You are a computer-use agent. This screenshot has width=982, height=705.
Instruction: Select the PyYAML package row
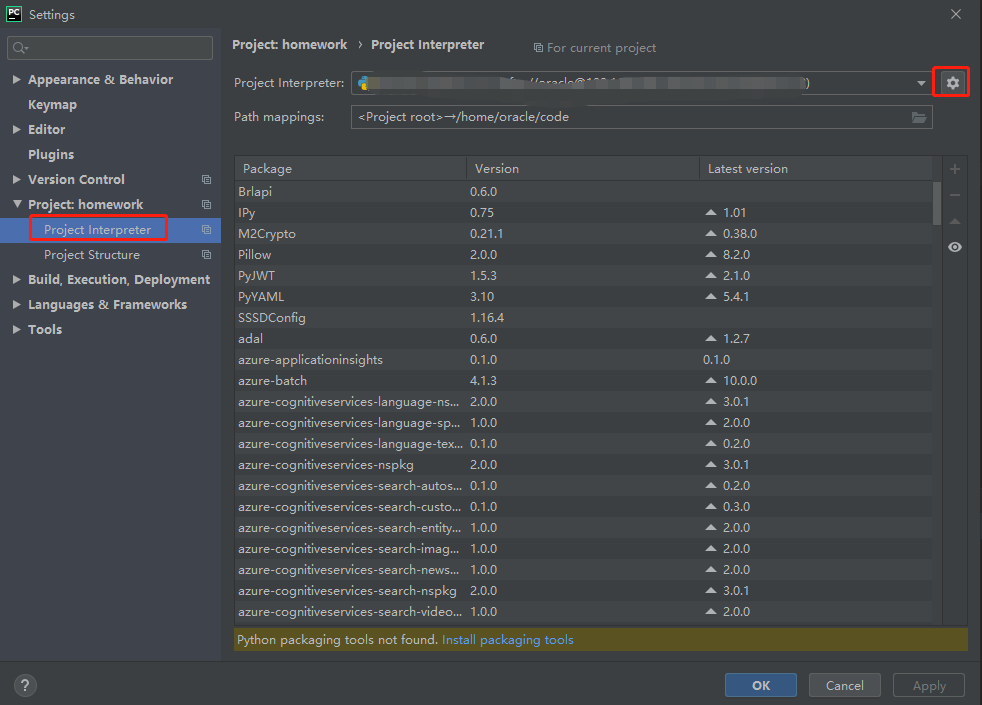(584, 297)
